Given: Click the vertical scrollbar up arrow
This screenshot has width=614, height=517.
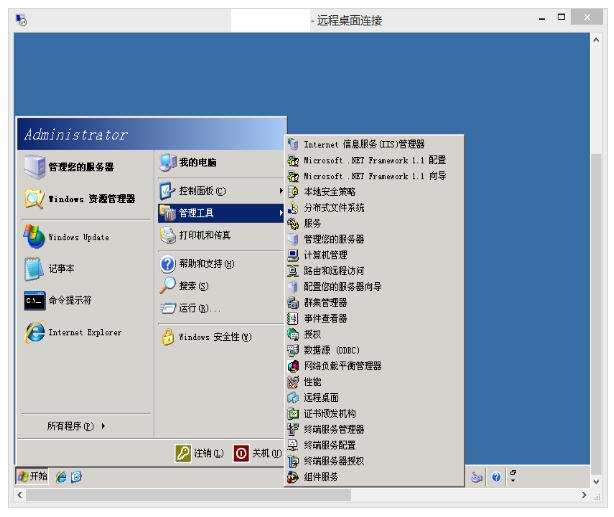Looking at the screenshot, I should coord(596,40).
